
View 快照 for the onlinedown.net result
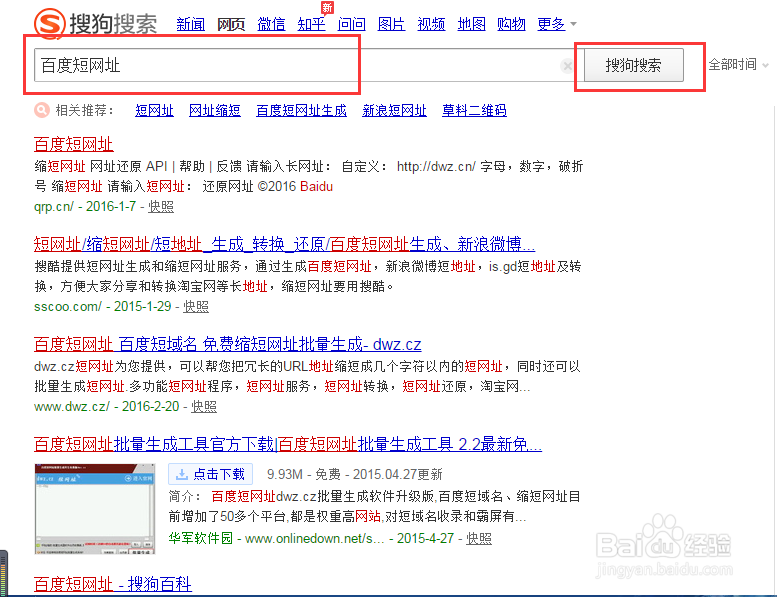click(x=479, y=539)
